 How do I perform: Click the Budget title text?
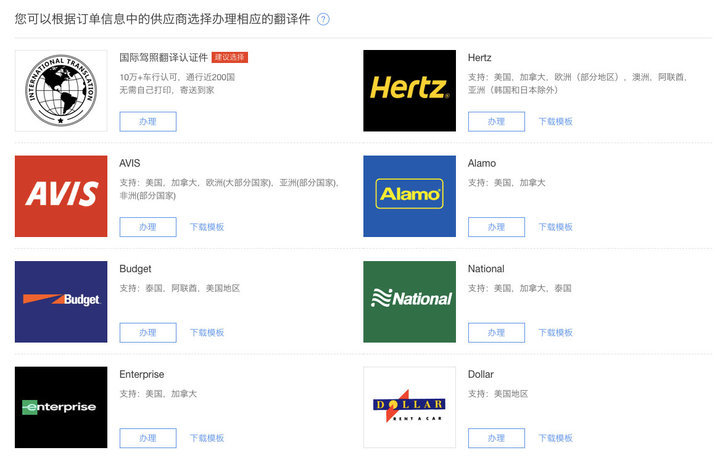135,269
